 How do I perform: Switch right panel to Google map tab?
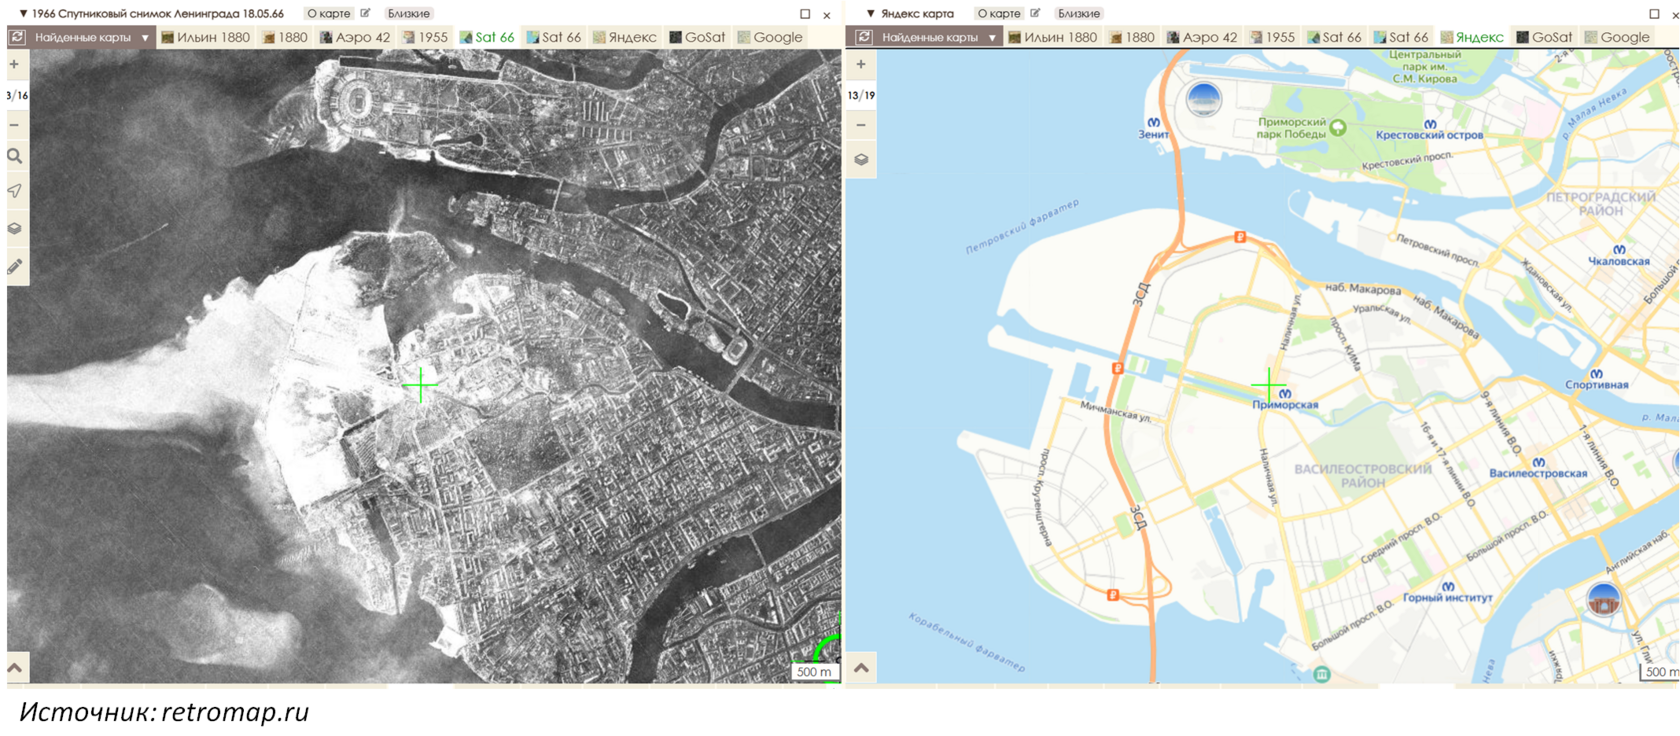click(x=1617, y=37)
